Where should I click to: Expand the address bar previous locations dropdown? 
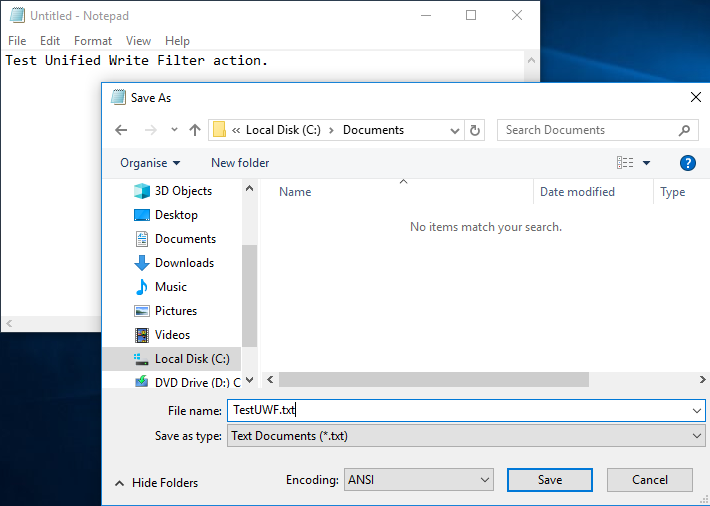455,130
